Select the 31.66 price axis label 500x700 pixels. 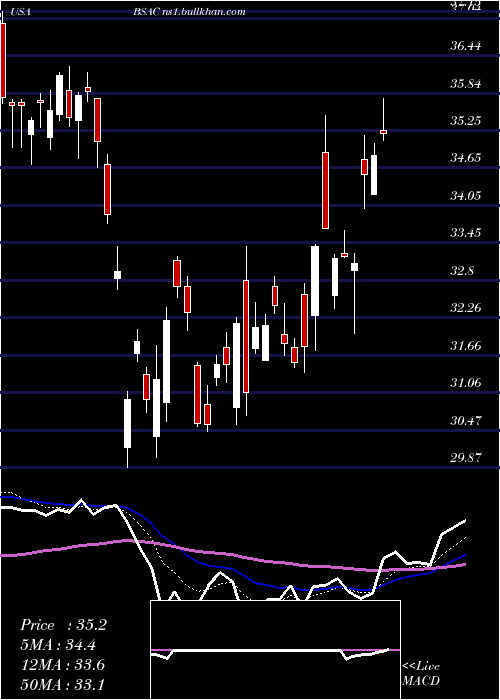pos(466,346)
